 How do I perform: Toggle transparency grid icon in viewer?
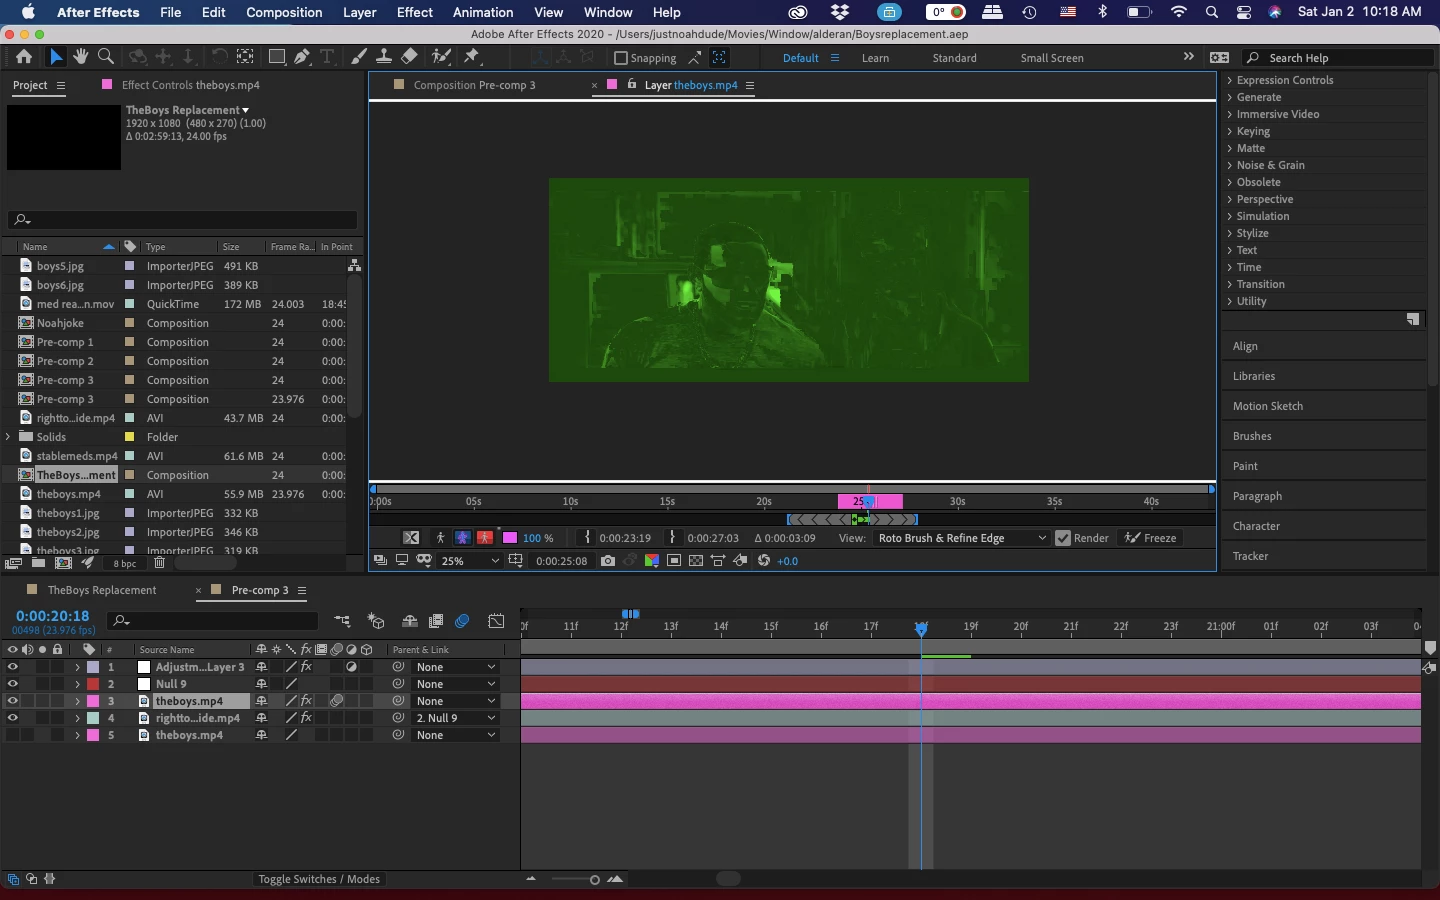696,561
